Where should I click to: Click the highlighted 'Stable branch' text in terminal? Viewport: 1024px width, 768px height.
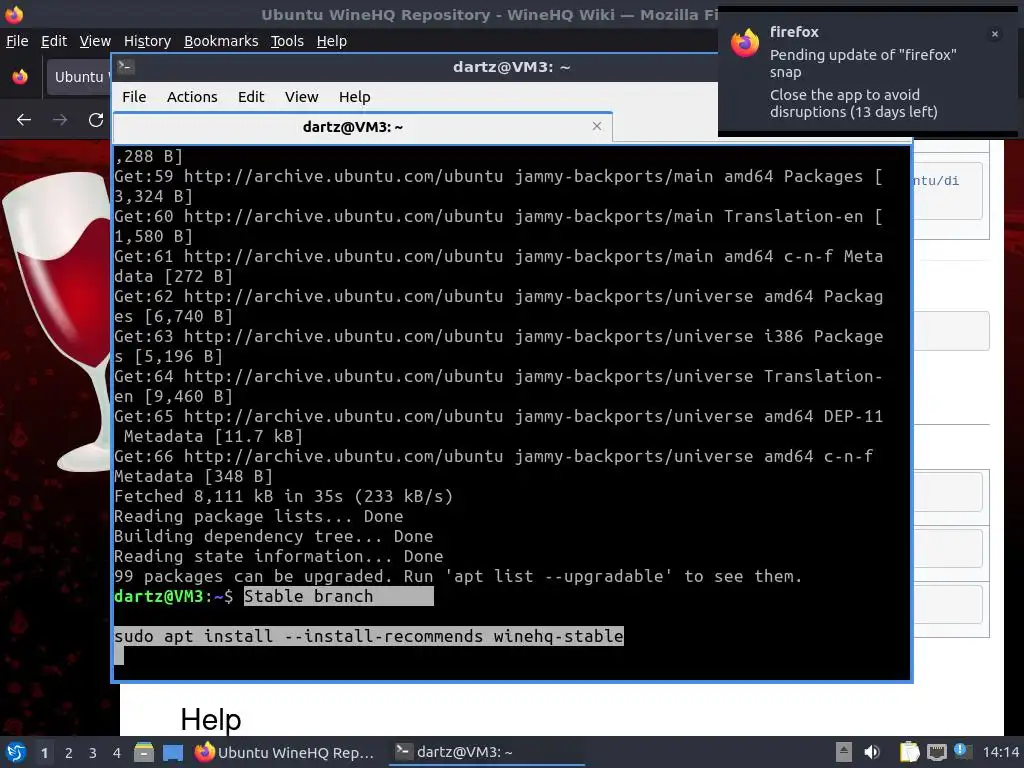pos(308,596)
